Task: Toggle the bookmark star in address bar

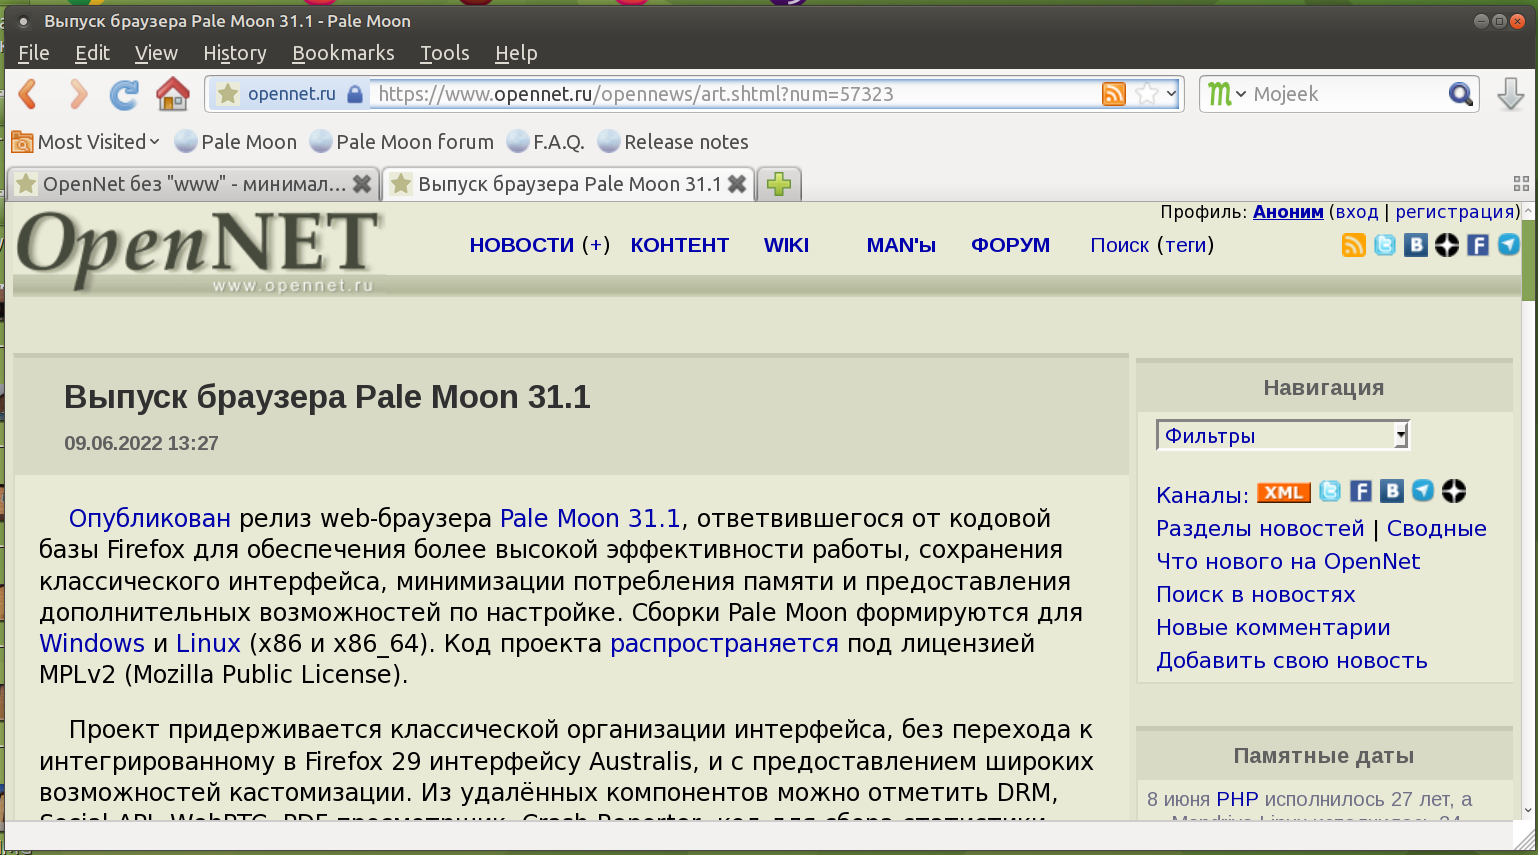Action: tap(1147, 94)
